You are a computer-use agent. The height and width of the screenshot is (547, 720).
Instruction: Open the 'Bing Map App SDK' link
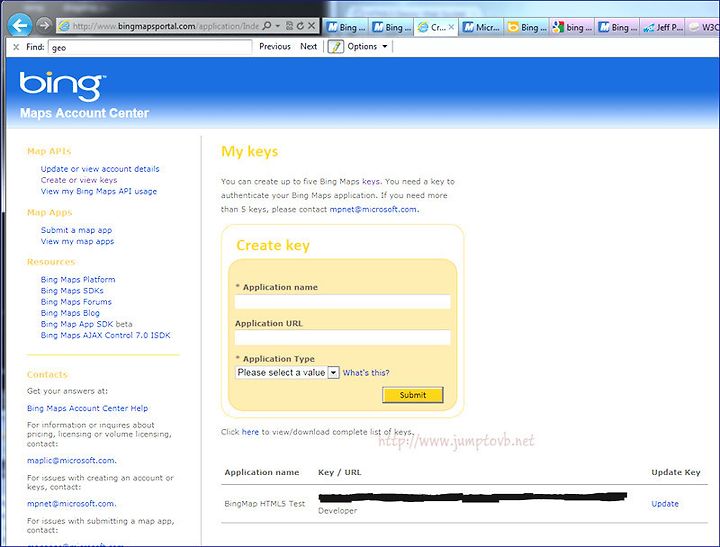point(77,324)
